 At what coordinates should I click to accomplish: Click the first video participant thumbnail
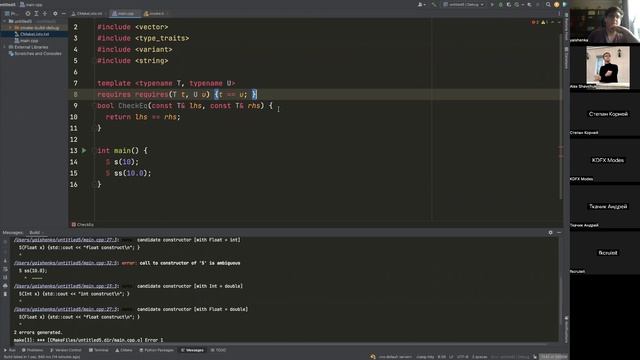pyautogui.click(x=605, y=21)
